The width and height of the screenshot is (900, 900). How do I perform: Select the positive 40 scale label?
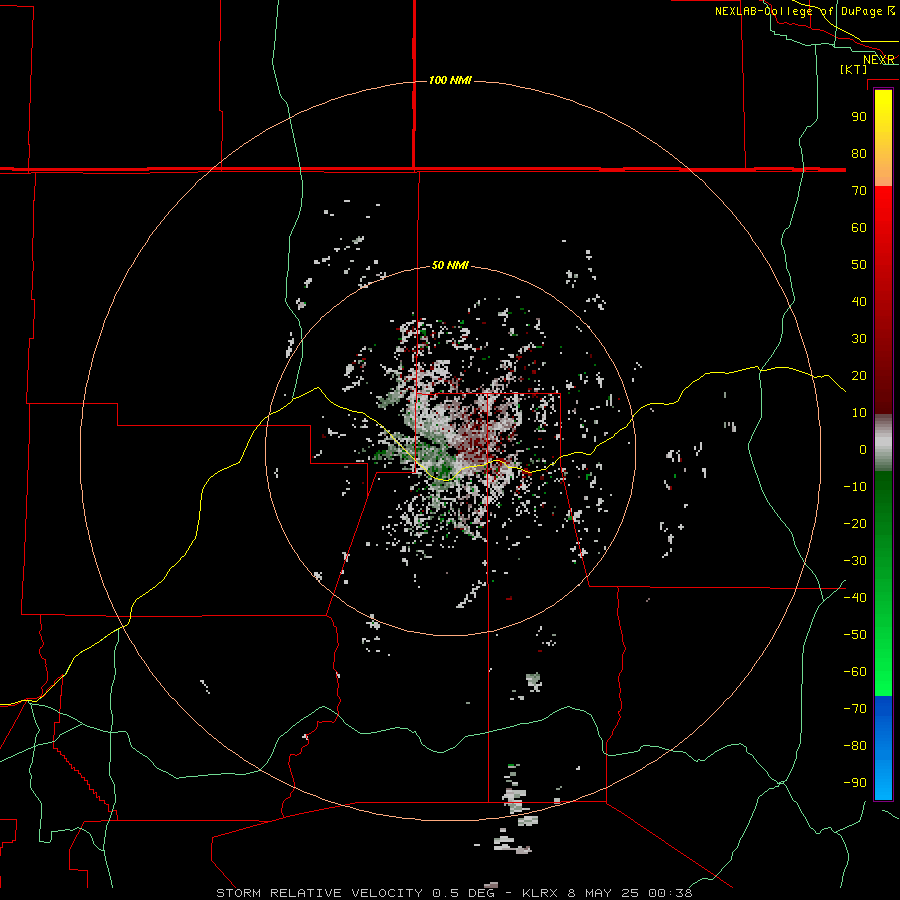(x=859, y=302)
